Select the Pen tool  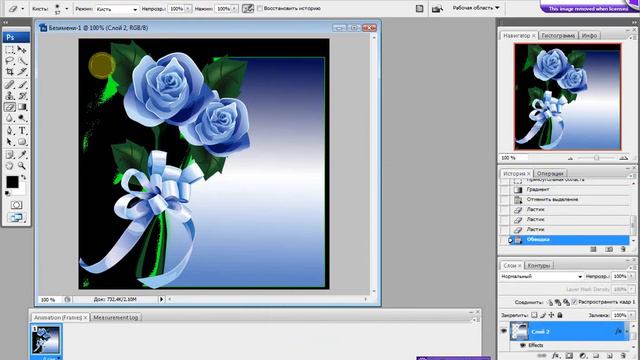coord(10,131)
